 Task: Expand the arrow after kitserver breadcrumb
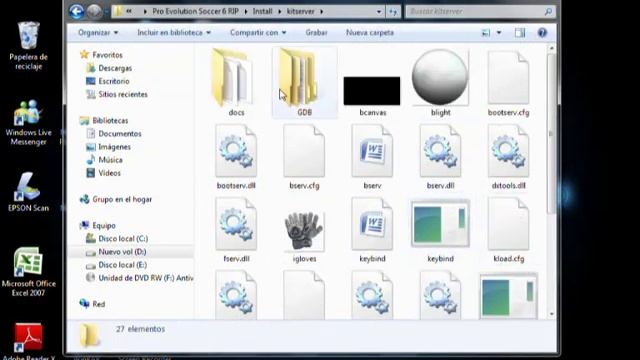[x=322, y=11]
